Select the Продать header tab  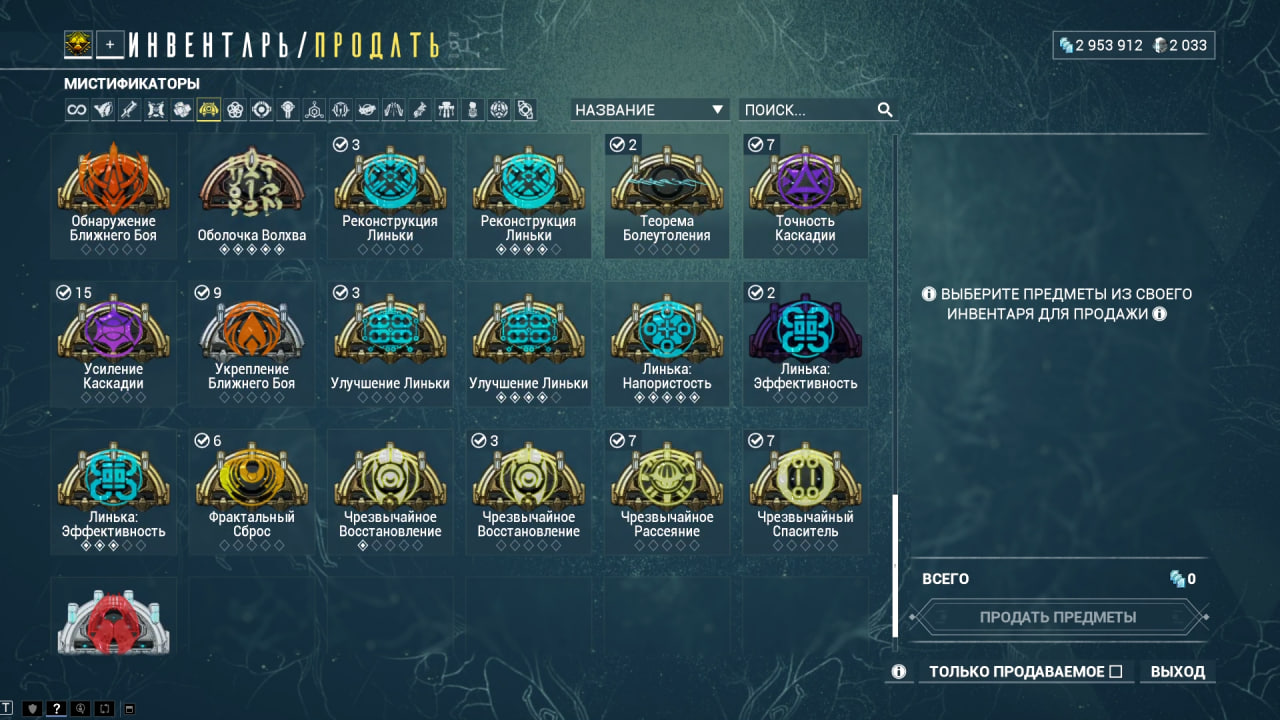(377, 45)
